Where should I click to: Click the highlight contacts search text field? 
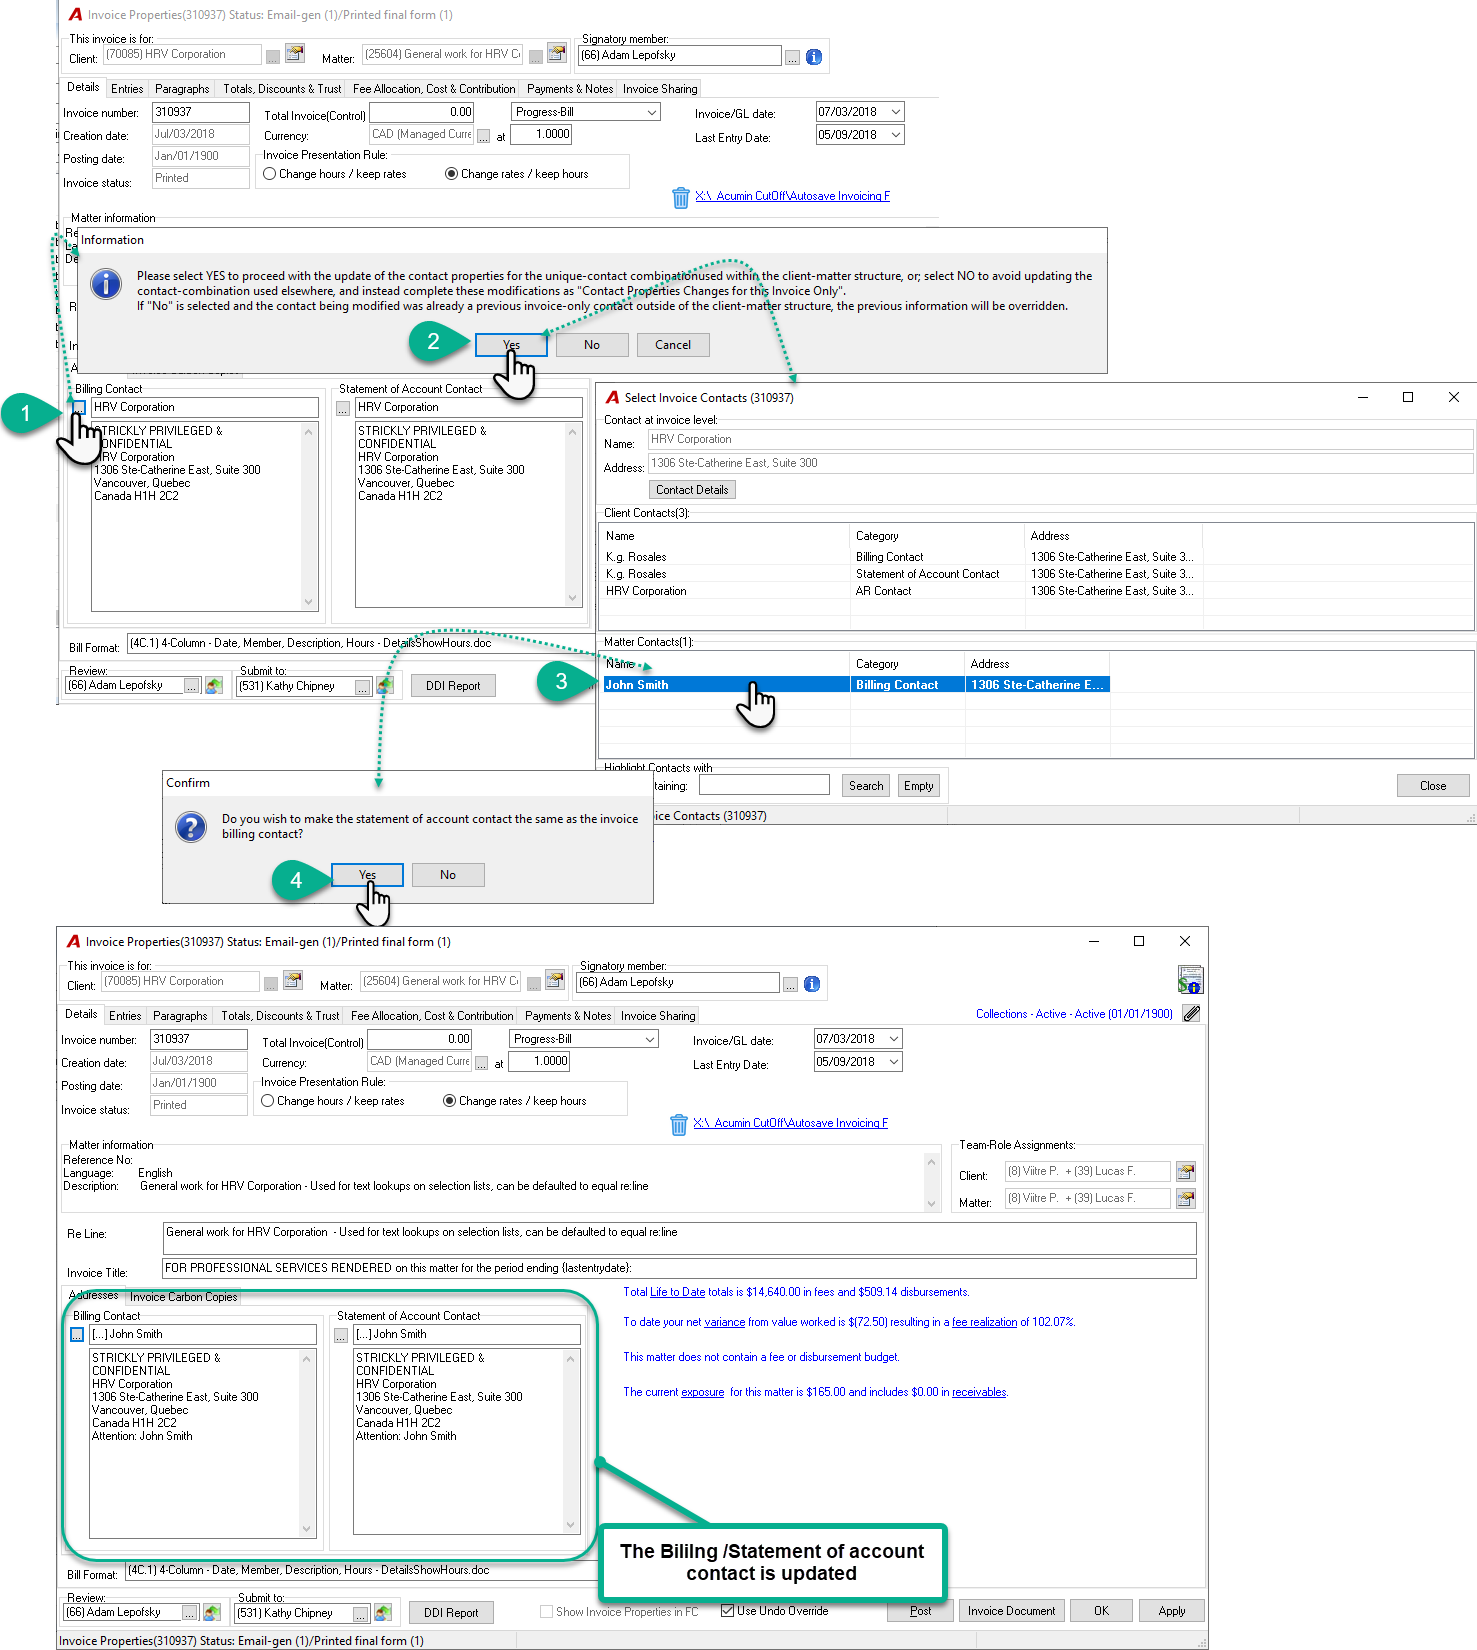tap(764, 786)
